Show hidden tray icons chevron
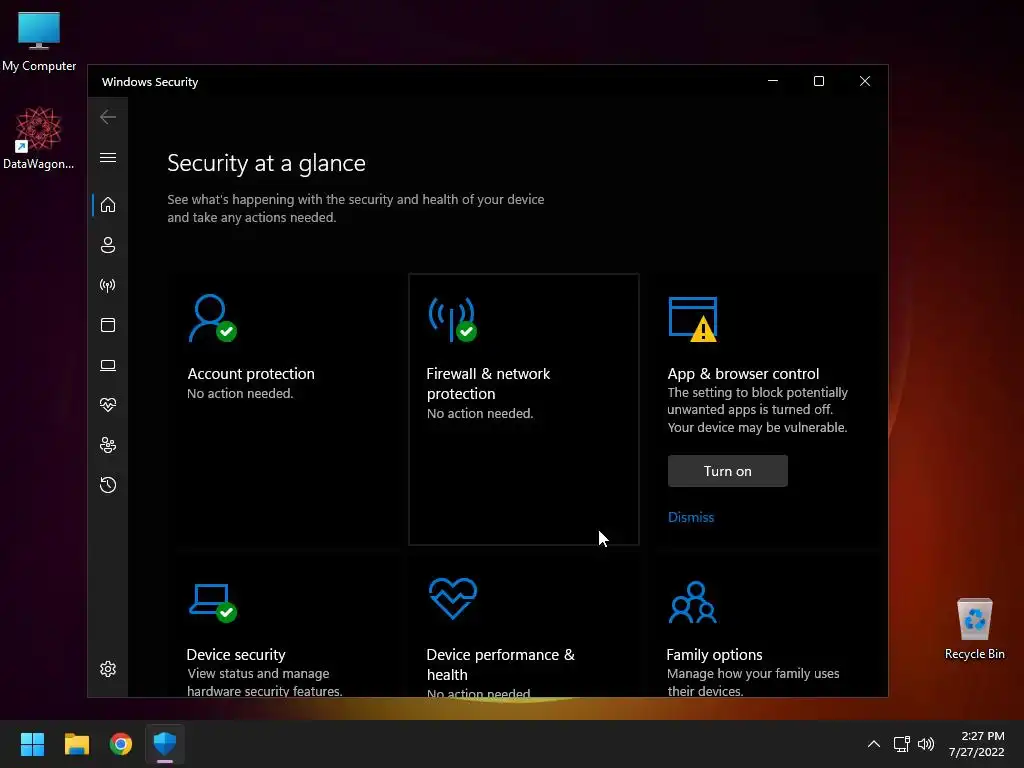Image resolution: width=1024 pixels, height=768 pixels. pyautogui.click(x=874, y=744)
